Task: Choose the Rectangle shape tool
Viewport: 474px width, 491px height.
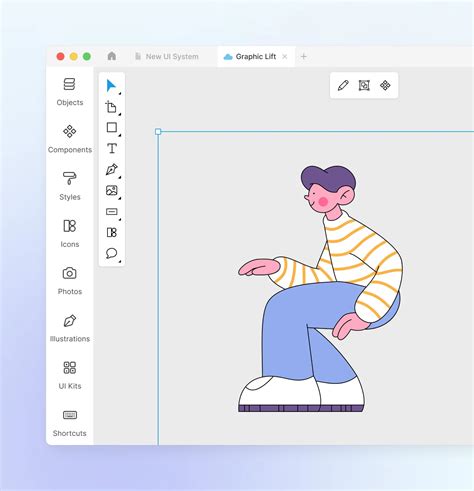Action: [112, 127]
